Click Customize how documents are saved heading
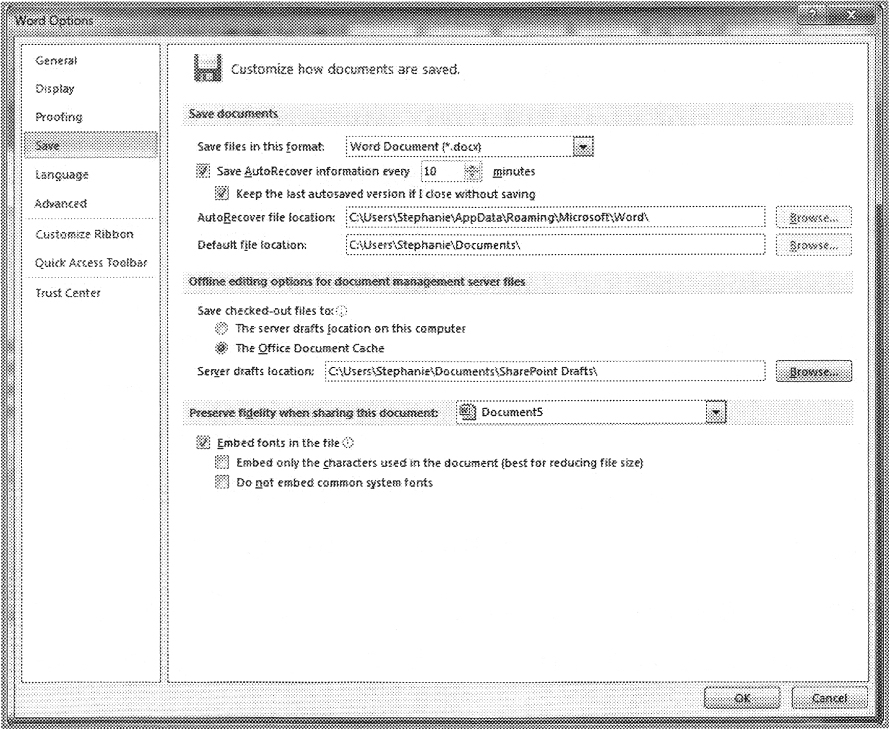The image size is (889, 729). 345,69
